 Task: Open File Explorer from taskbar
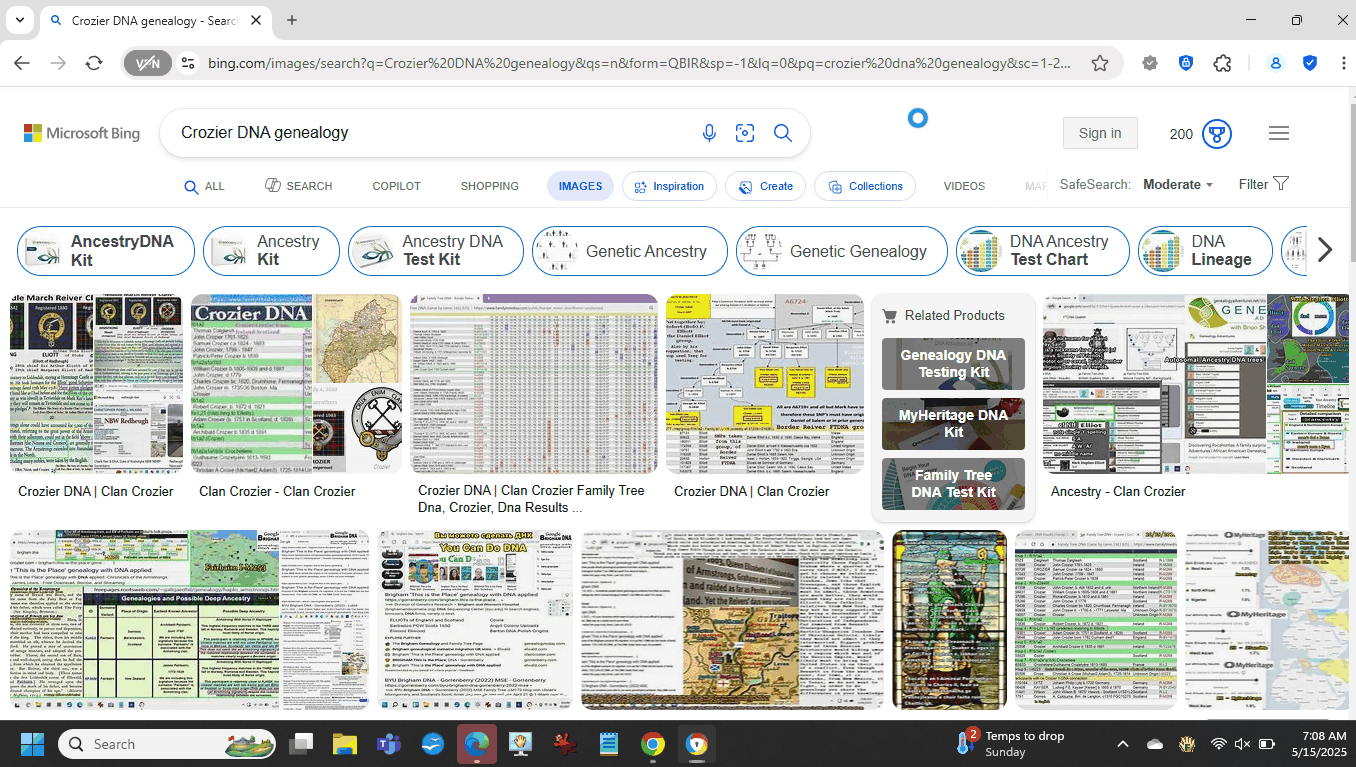(345, 744)
